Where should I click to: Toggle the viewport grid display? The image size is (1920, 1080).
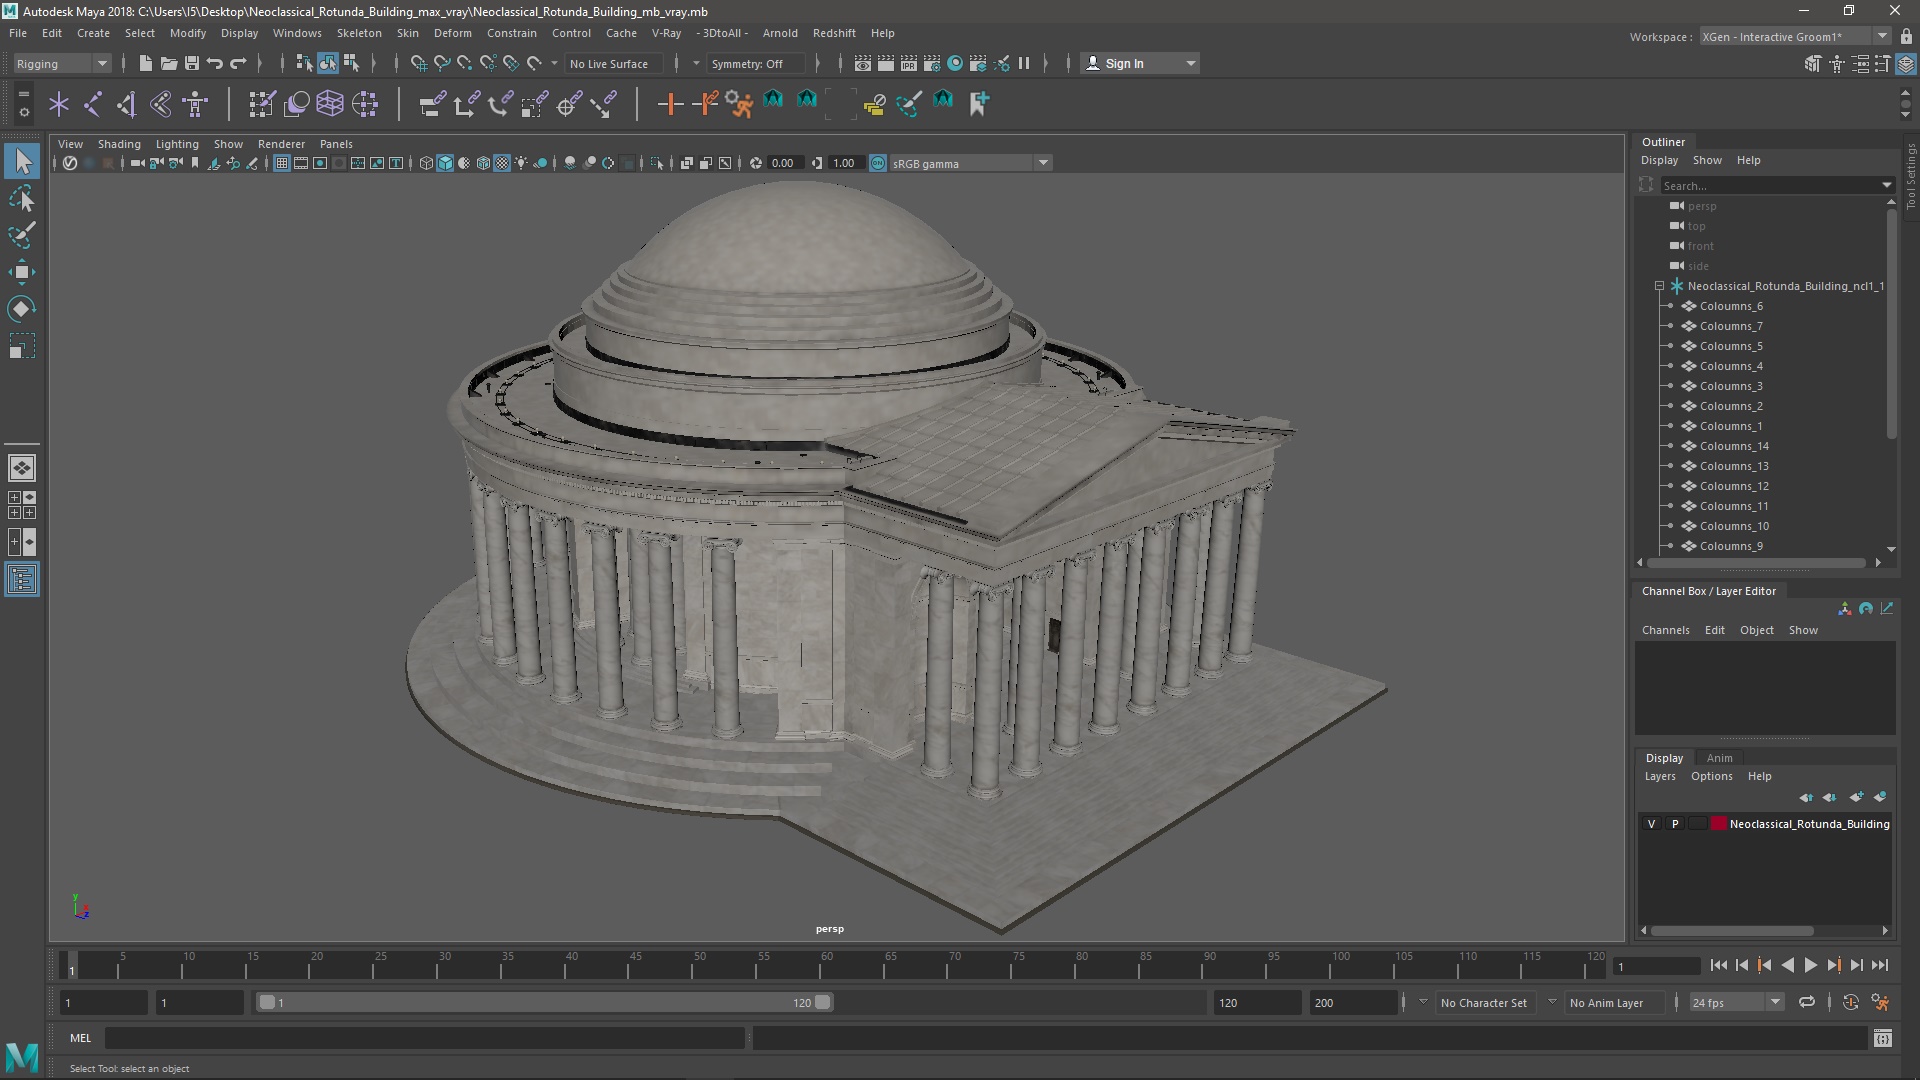tap(282, 163)
